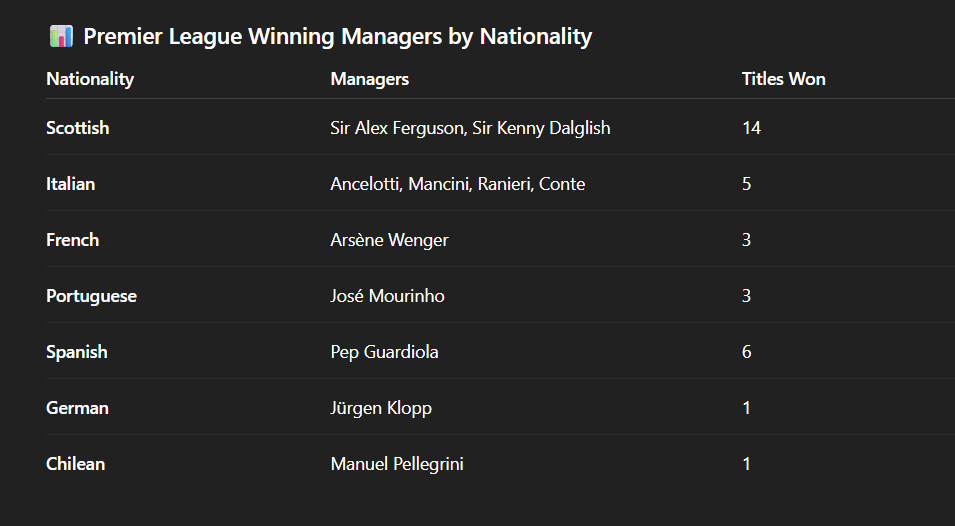Select the Nationality column header
955x526 pixels.
[x=90, y=79]
